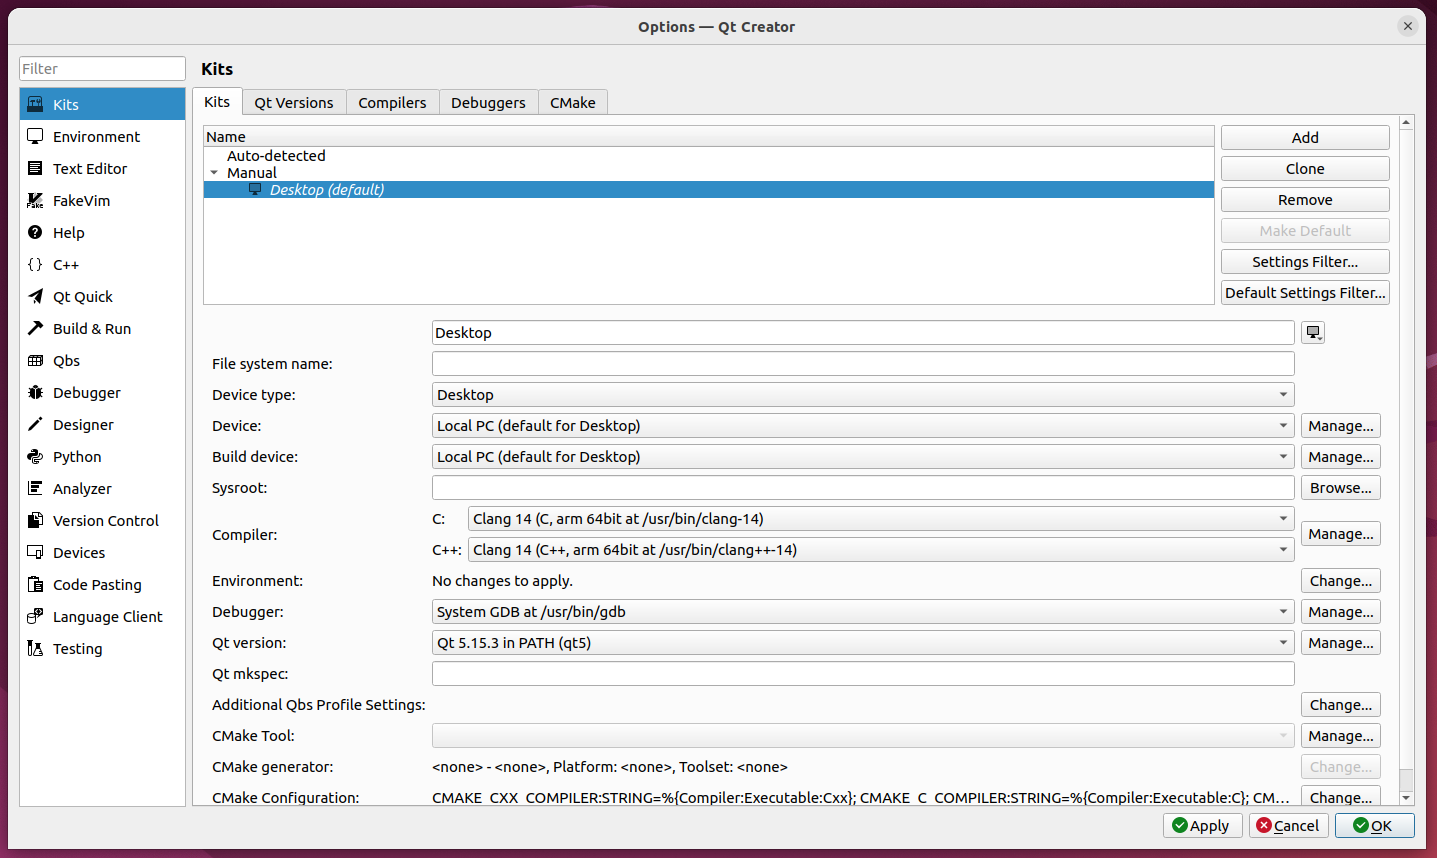Click the kit icon chooser button
Image resolution: width=1437 pixels, height=858 pixels.
point(1313,333)
